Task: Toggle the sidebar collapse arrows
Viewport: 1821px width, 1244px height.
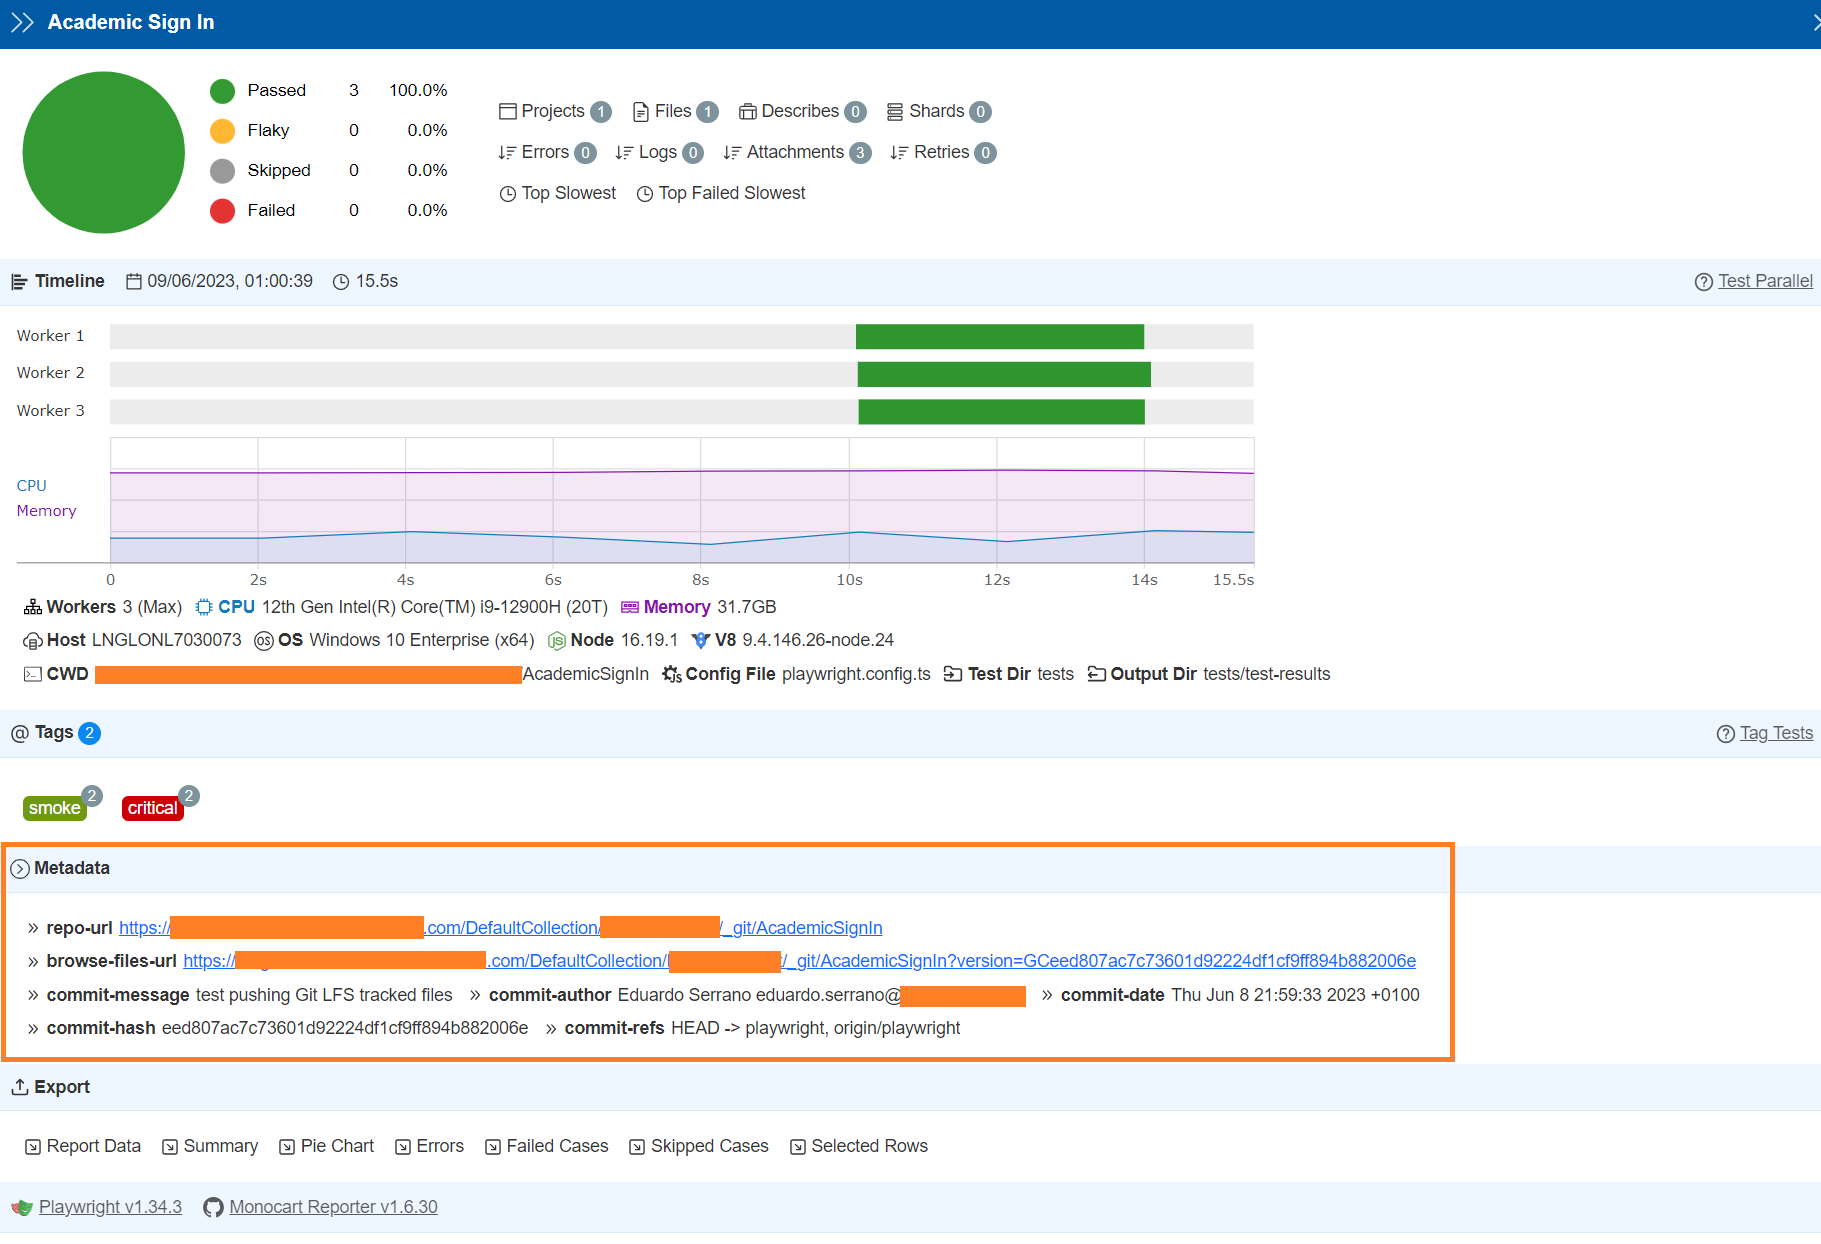Action: [22, 21]
